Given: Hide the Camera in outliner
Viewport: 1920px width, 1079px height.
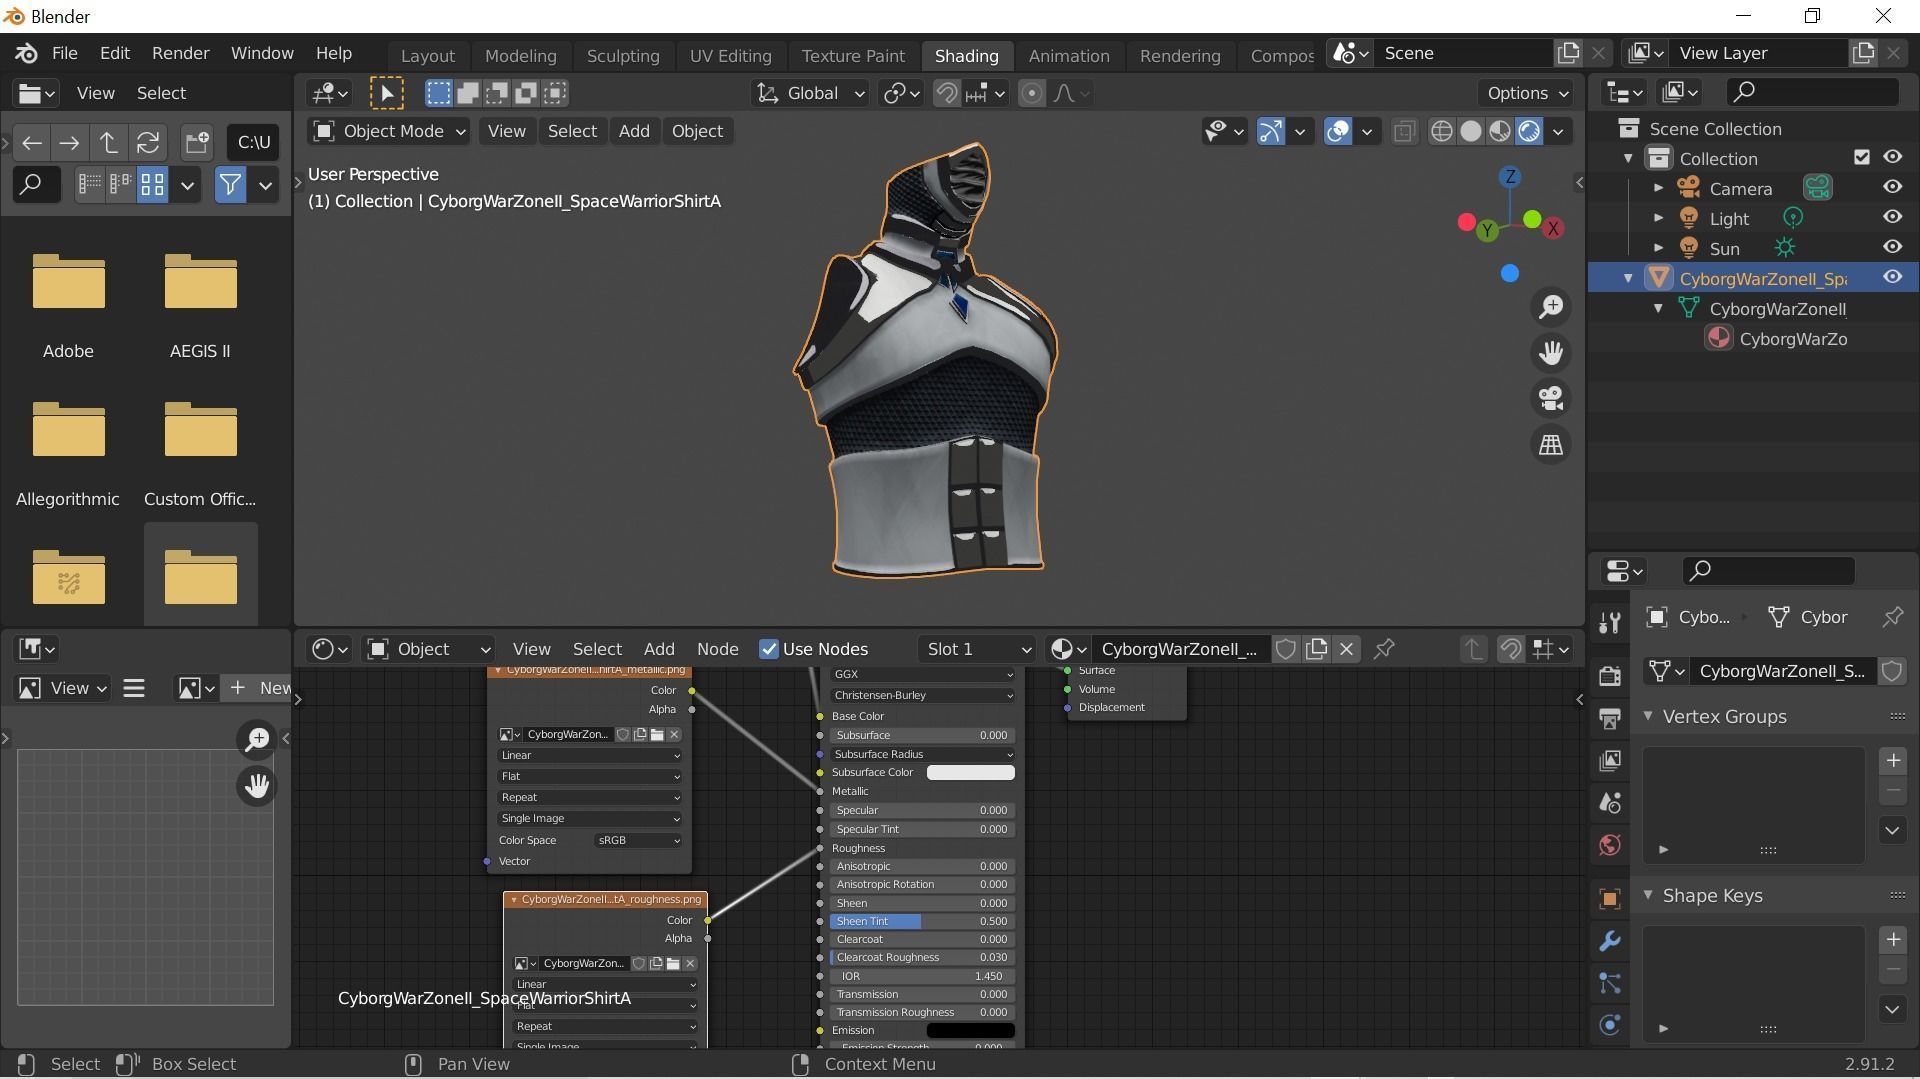Looking at the screenshot, I should [1892, 187].
